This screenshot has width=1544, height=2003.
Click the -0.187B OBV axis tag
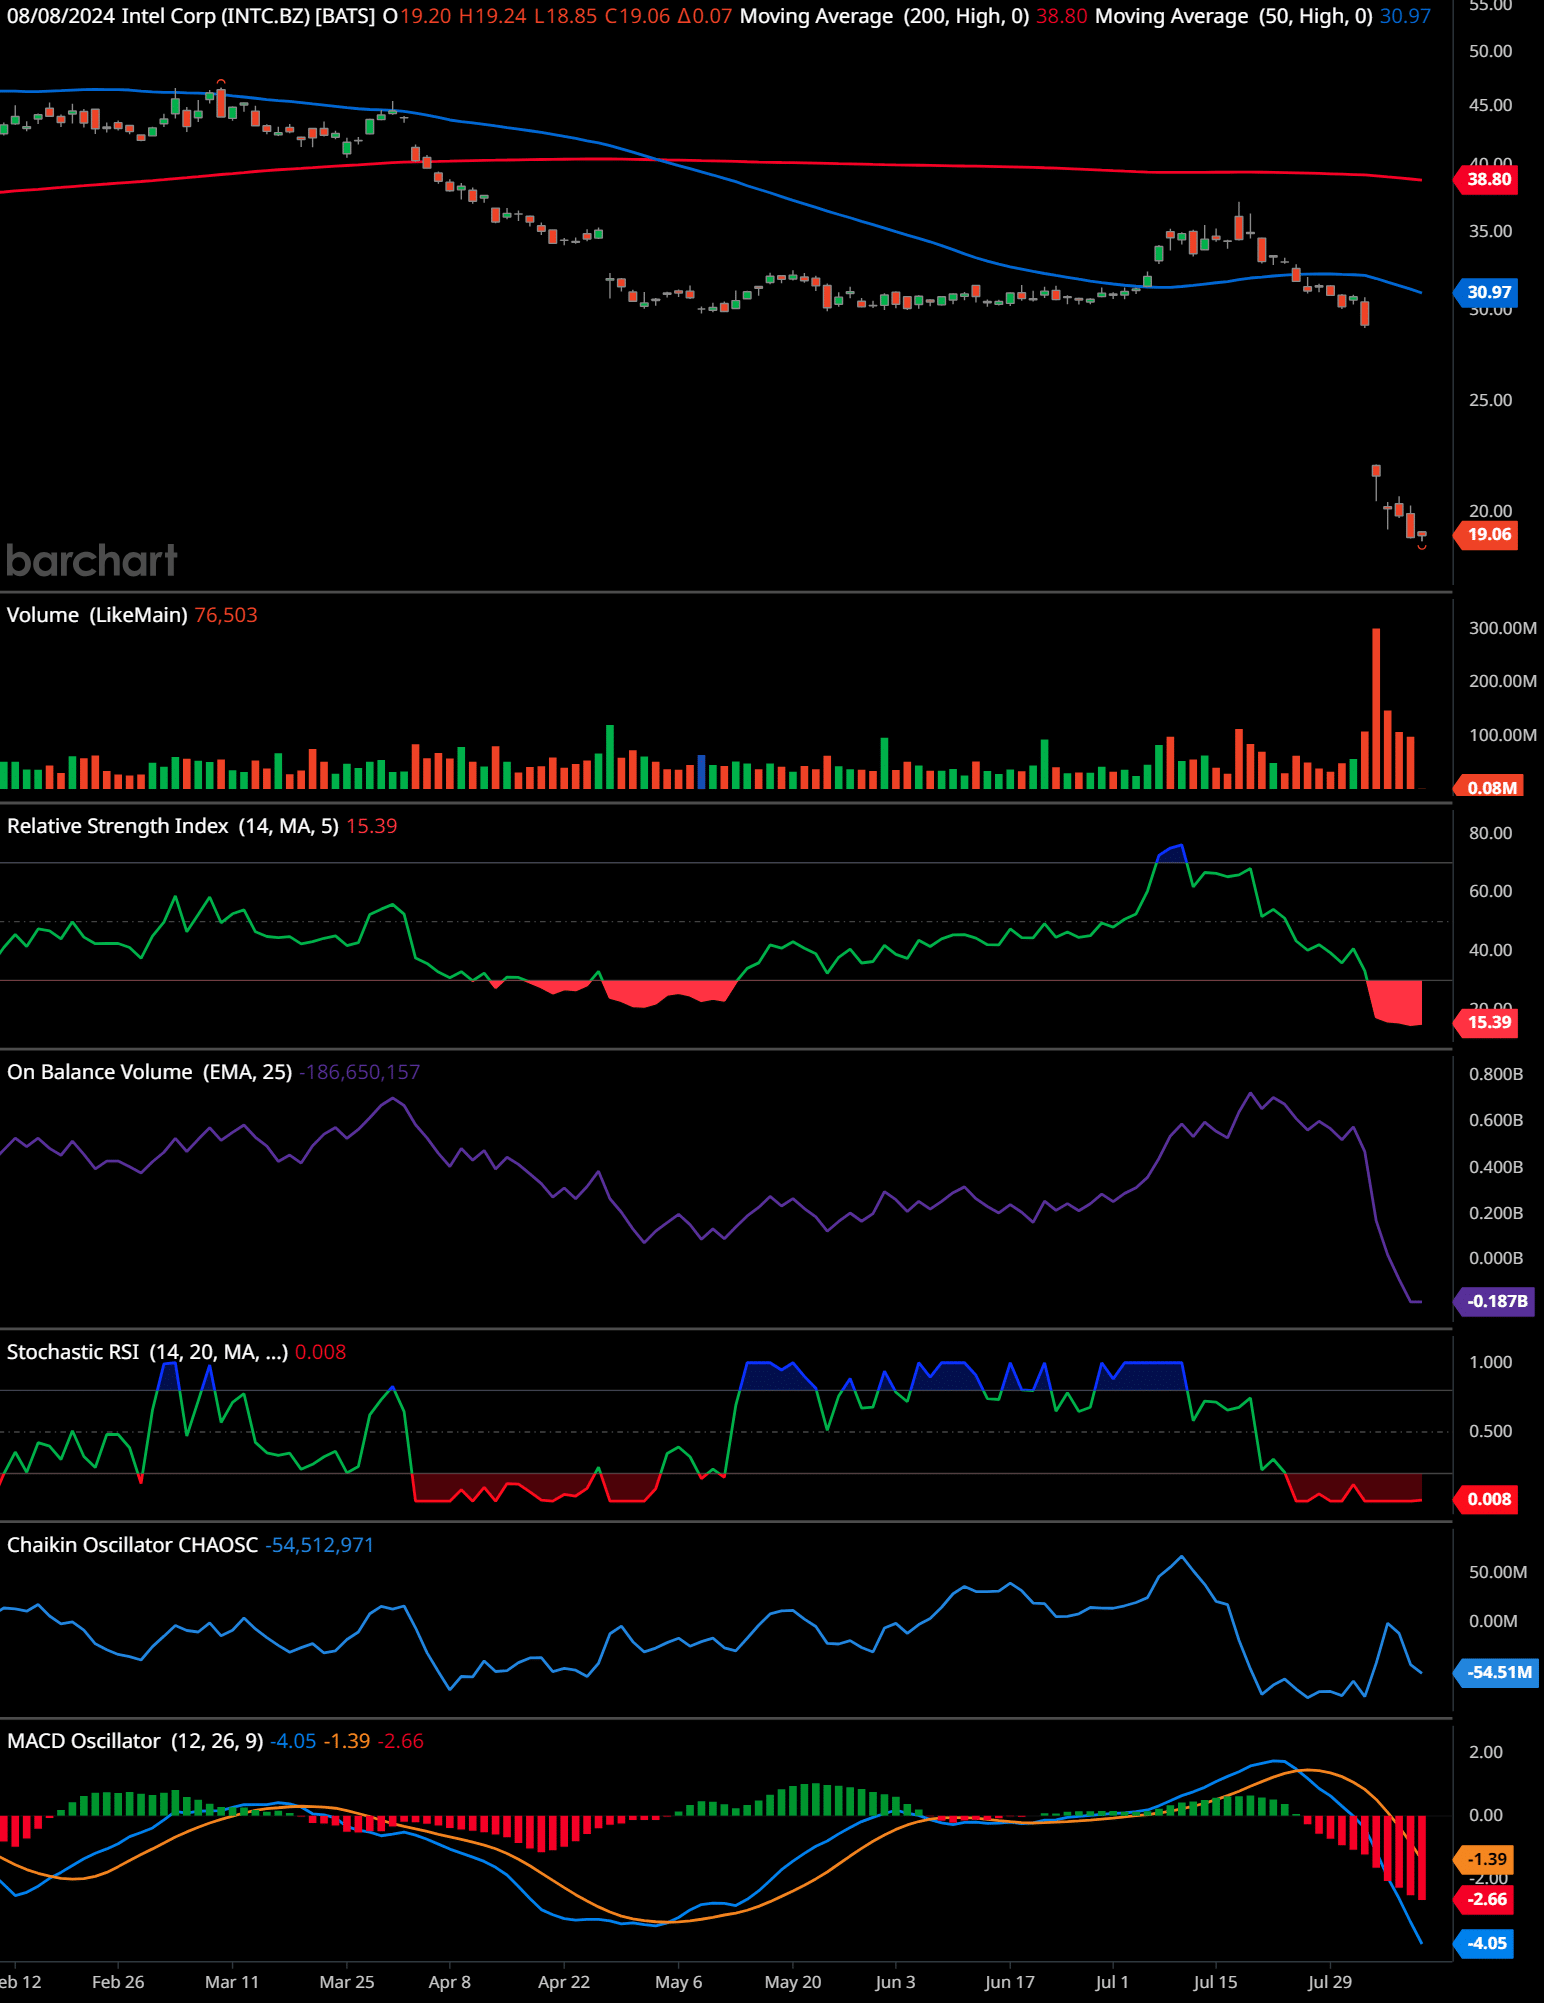(1496, 1301)
